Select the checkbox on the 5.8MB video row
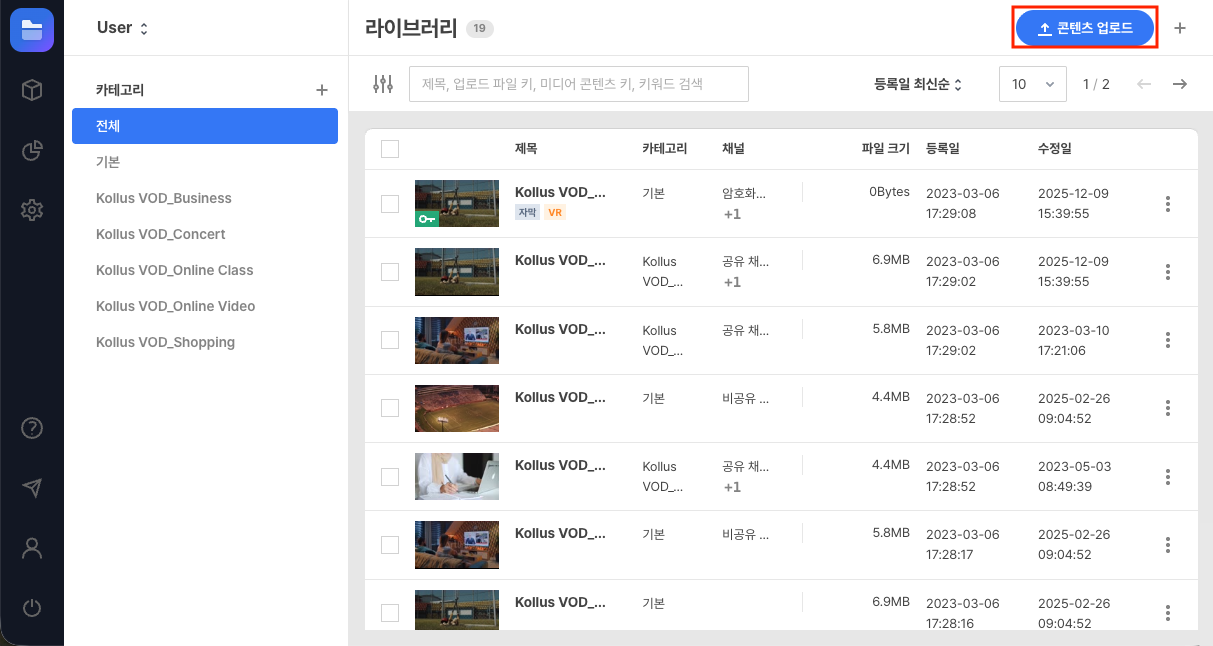 click(x=389, y=340)
